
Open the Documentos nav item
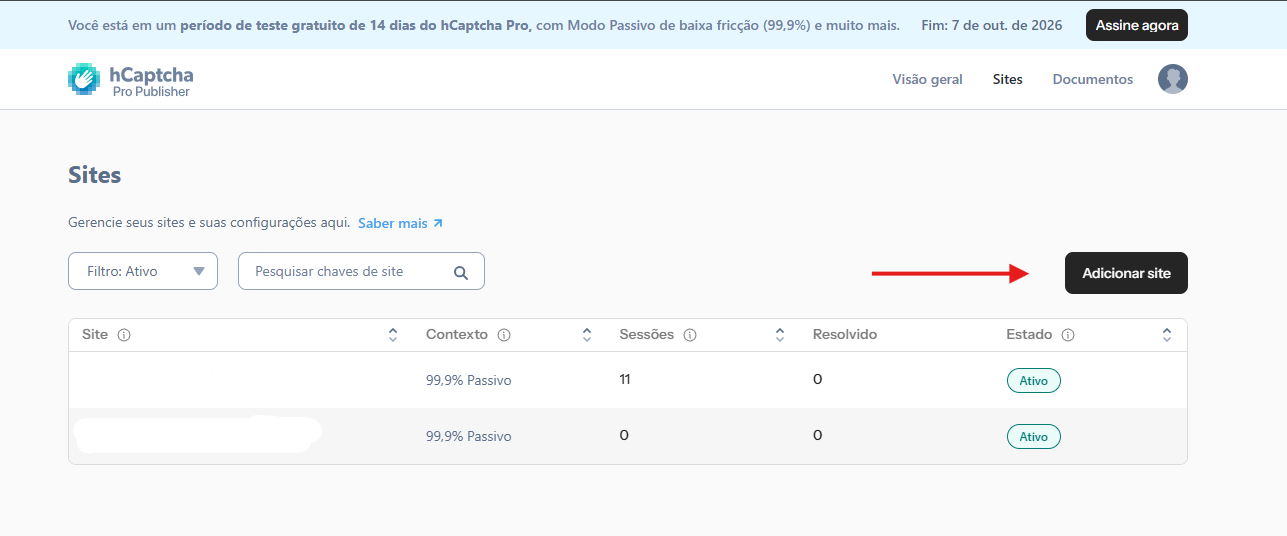coord(1093,79)
